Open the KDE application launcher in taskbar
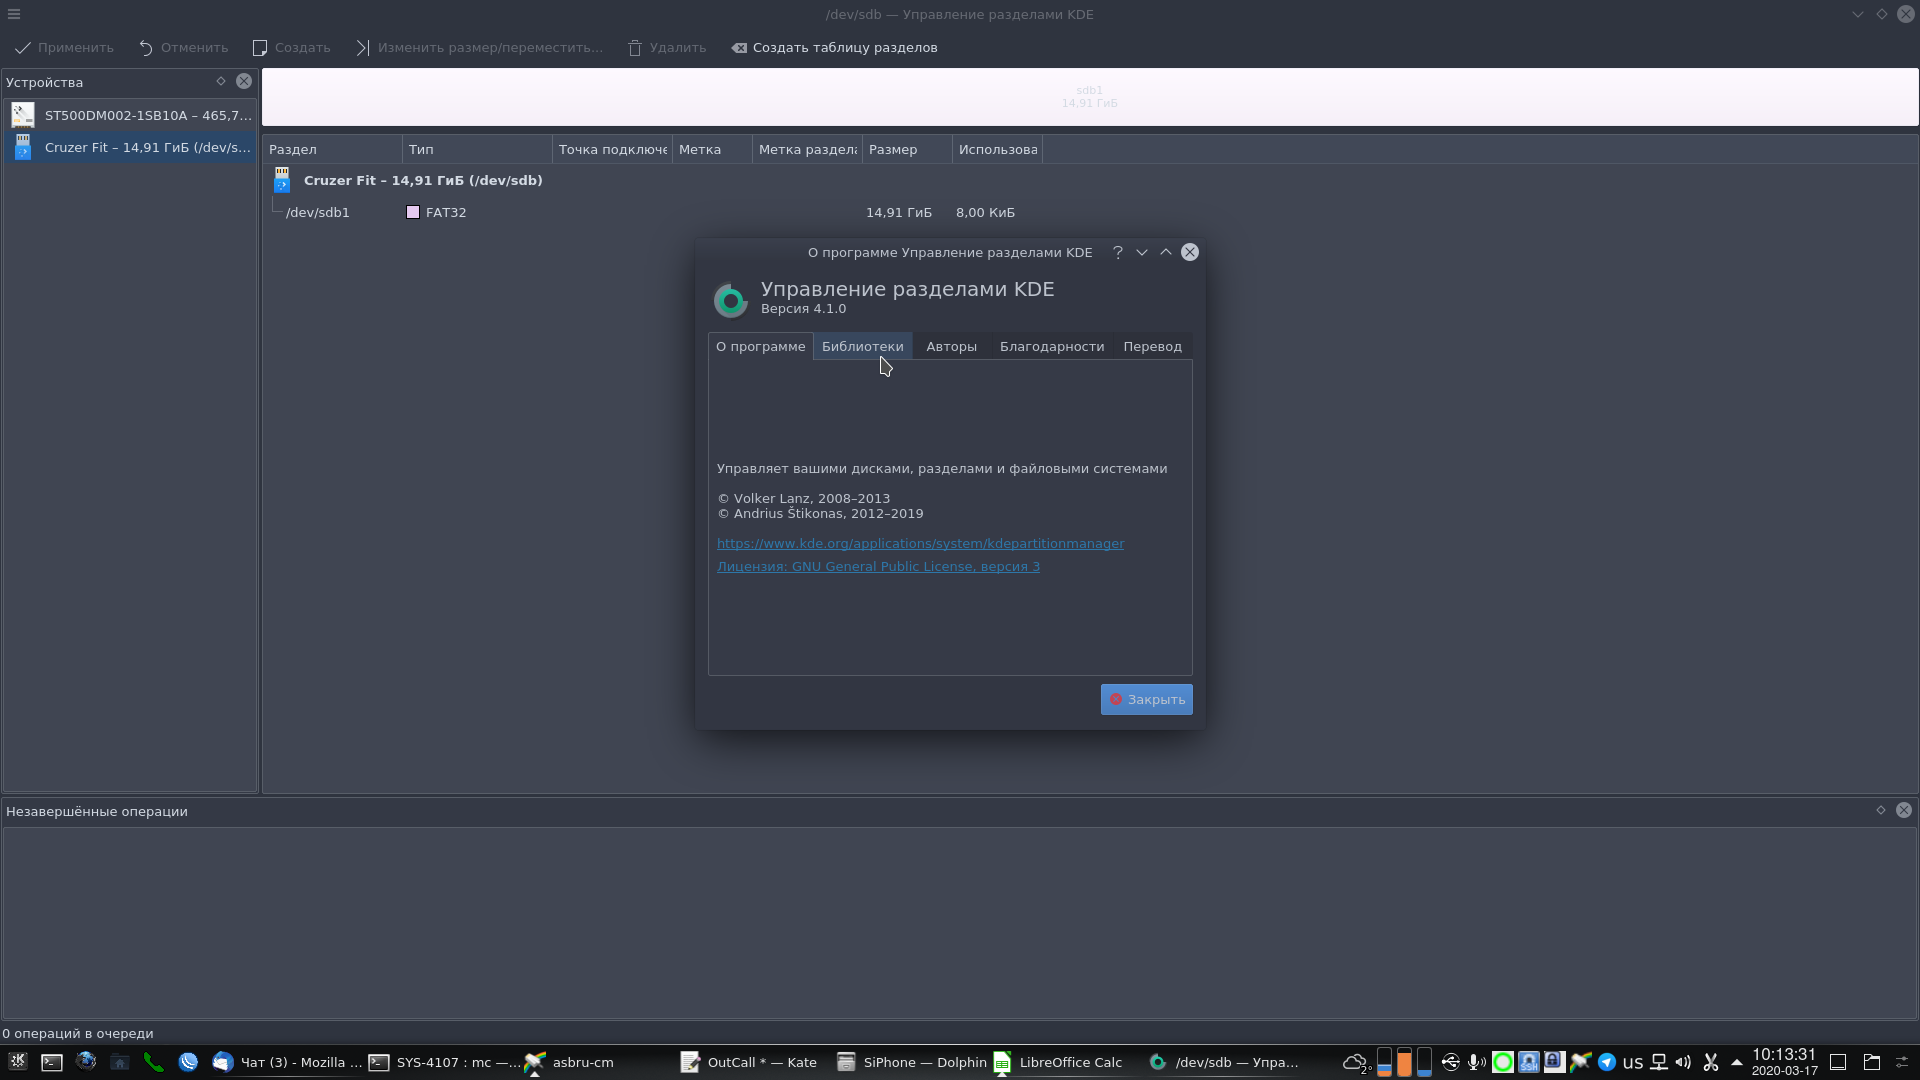The height and width of the screenshot is (1080, 1920). click(17, 1062)
